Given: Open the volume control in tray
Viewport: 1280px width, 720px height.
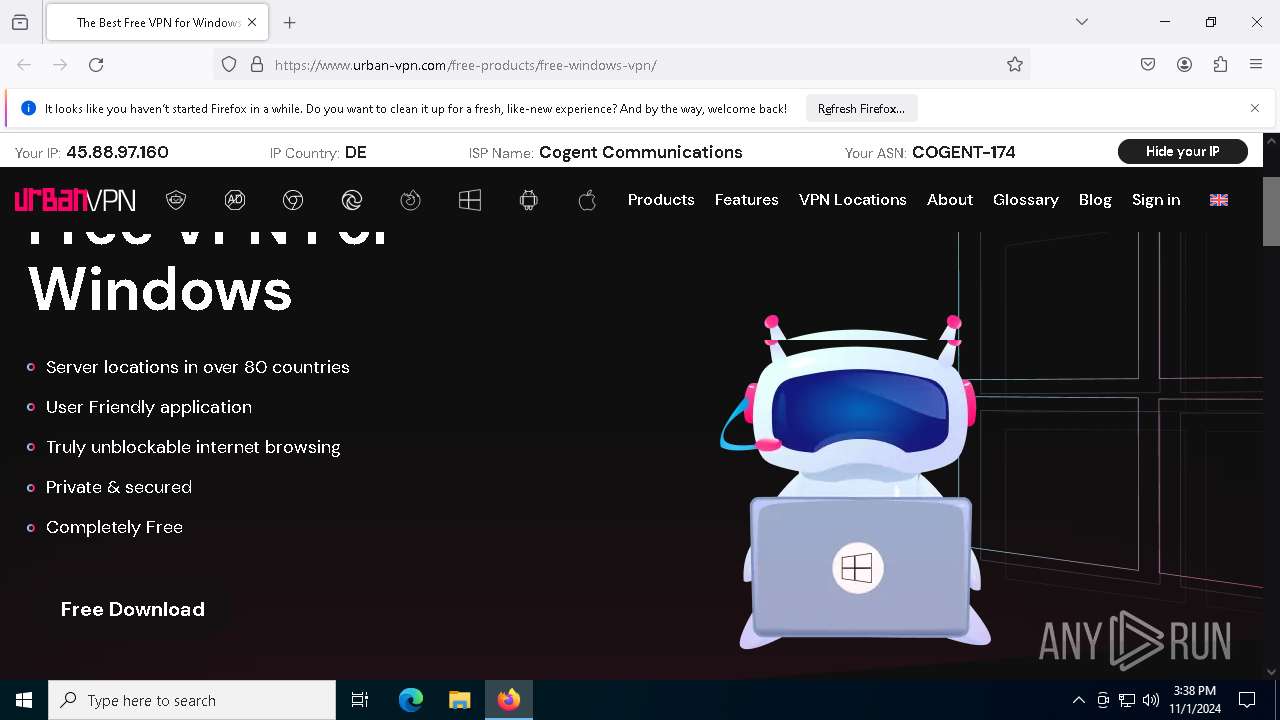Looking at the screenshot, I should (1151, 700).
